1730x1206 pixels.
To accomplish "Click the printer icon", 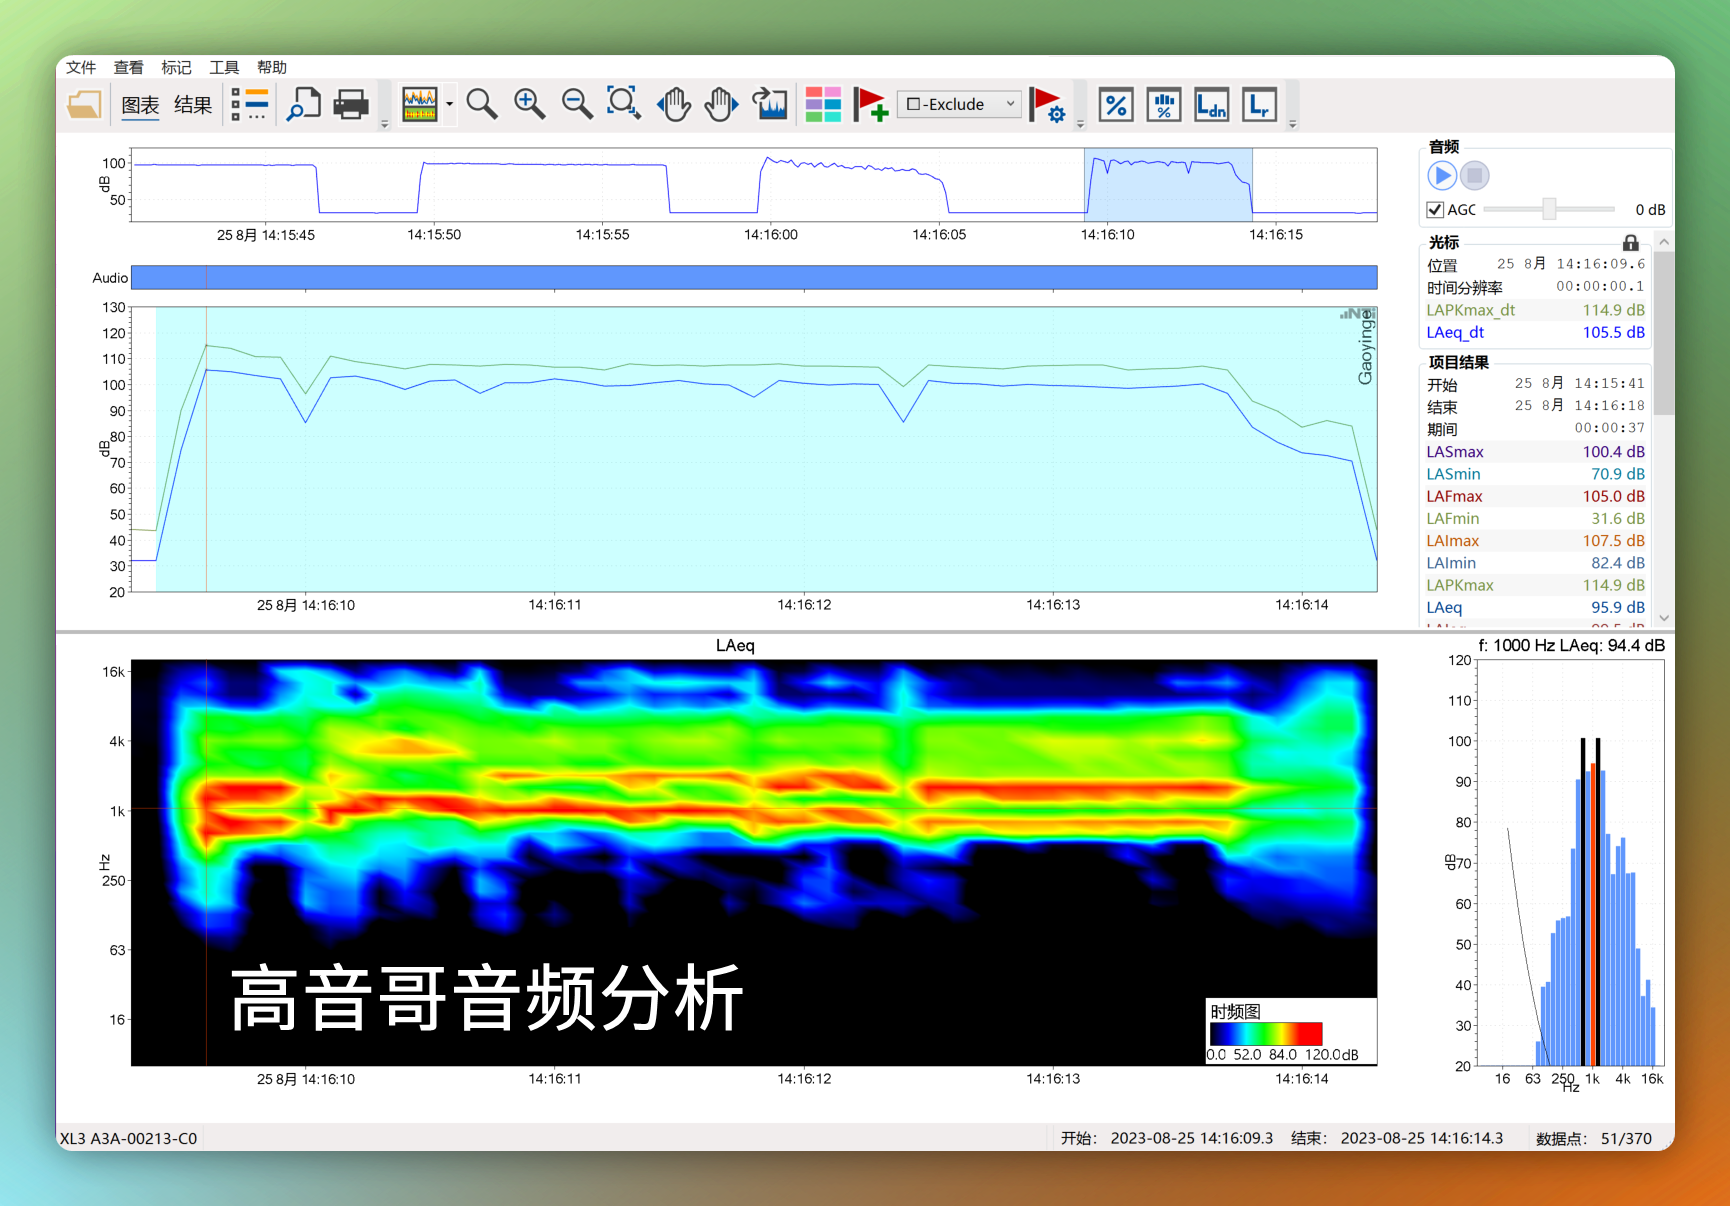I will (351, 104).
